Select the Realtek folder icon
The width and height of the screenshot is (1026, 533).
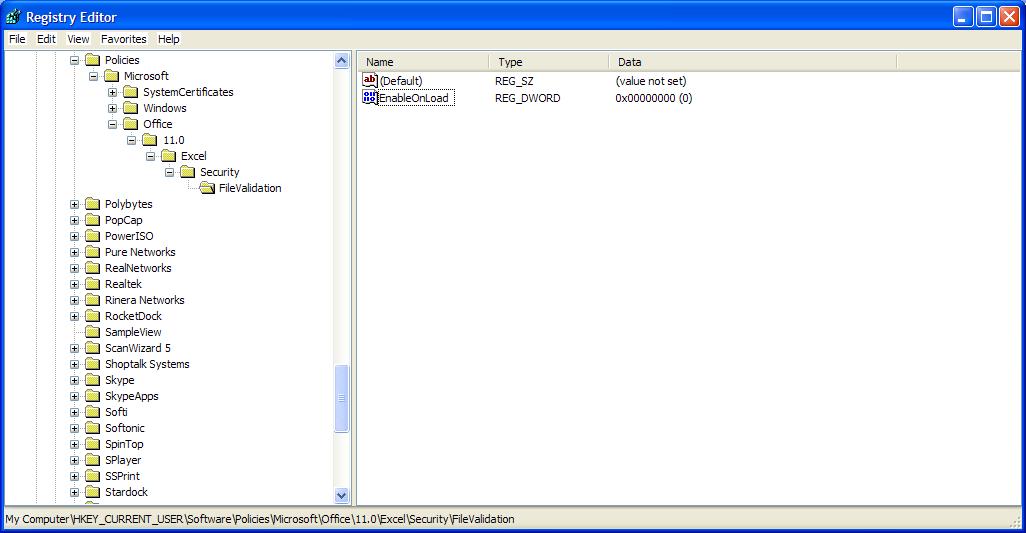tap(93, 284)
